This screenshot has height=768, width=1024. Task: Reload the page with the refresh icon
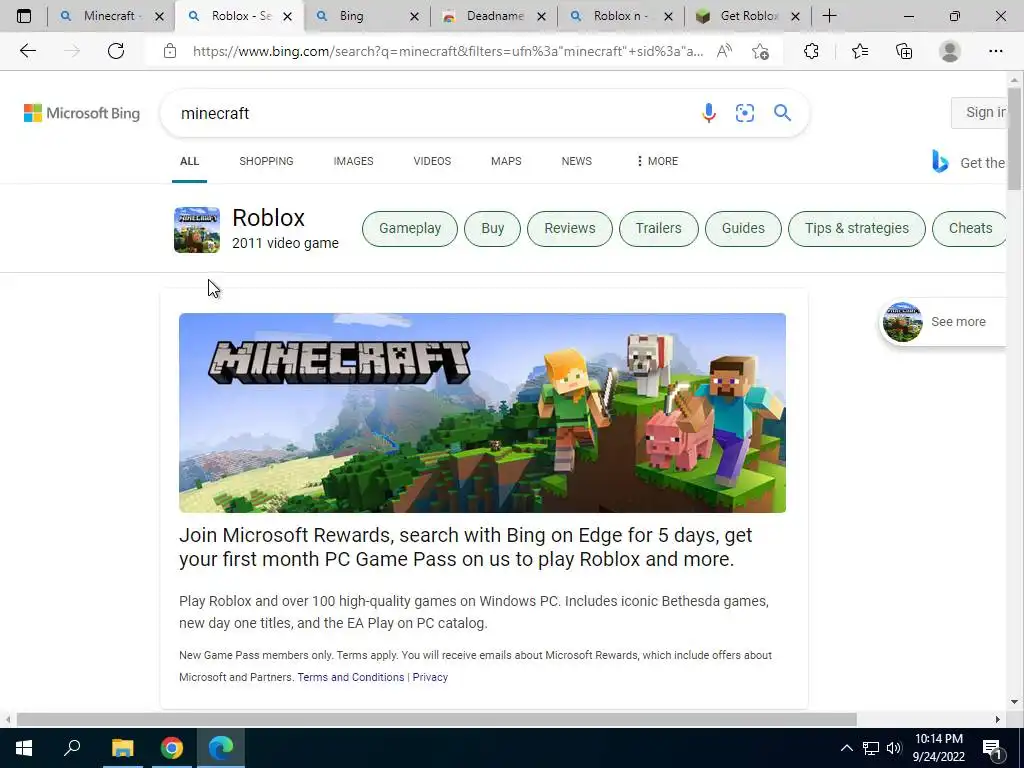pyautogui.click(x=116, y=51)
